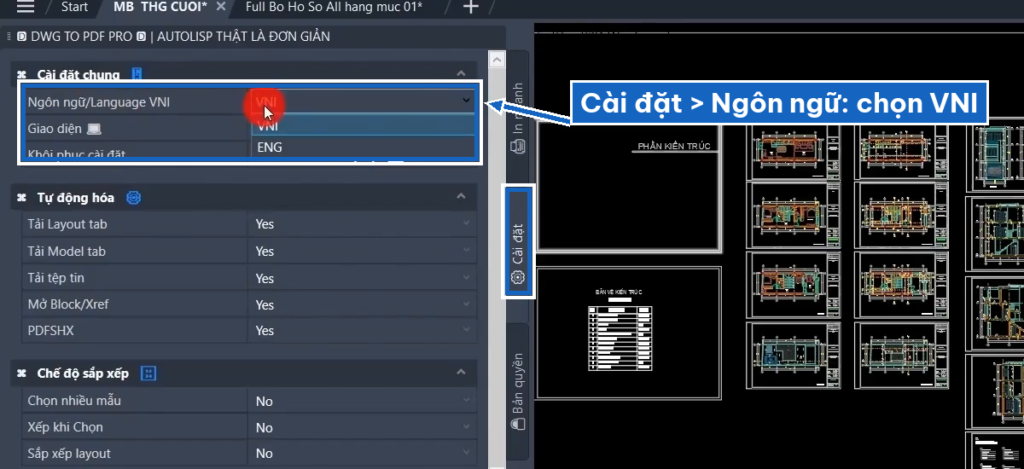
Task: Open Xếp khi Chọn No dropdown
Action: [x=362, y=428]
